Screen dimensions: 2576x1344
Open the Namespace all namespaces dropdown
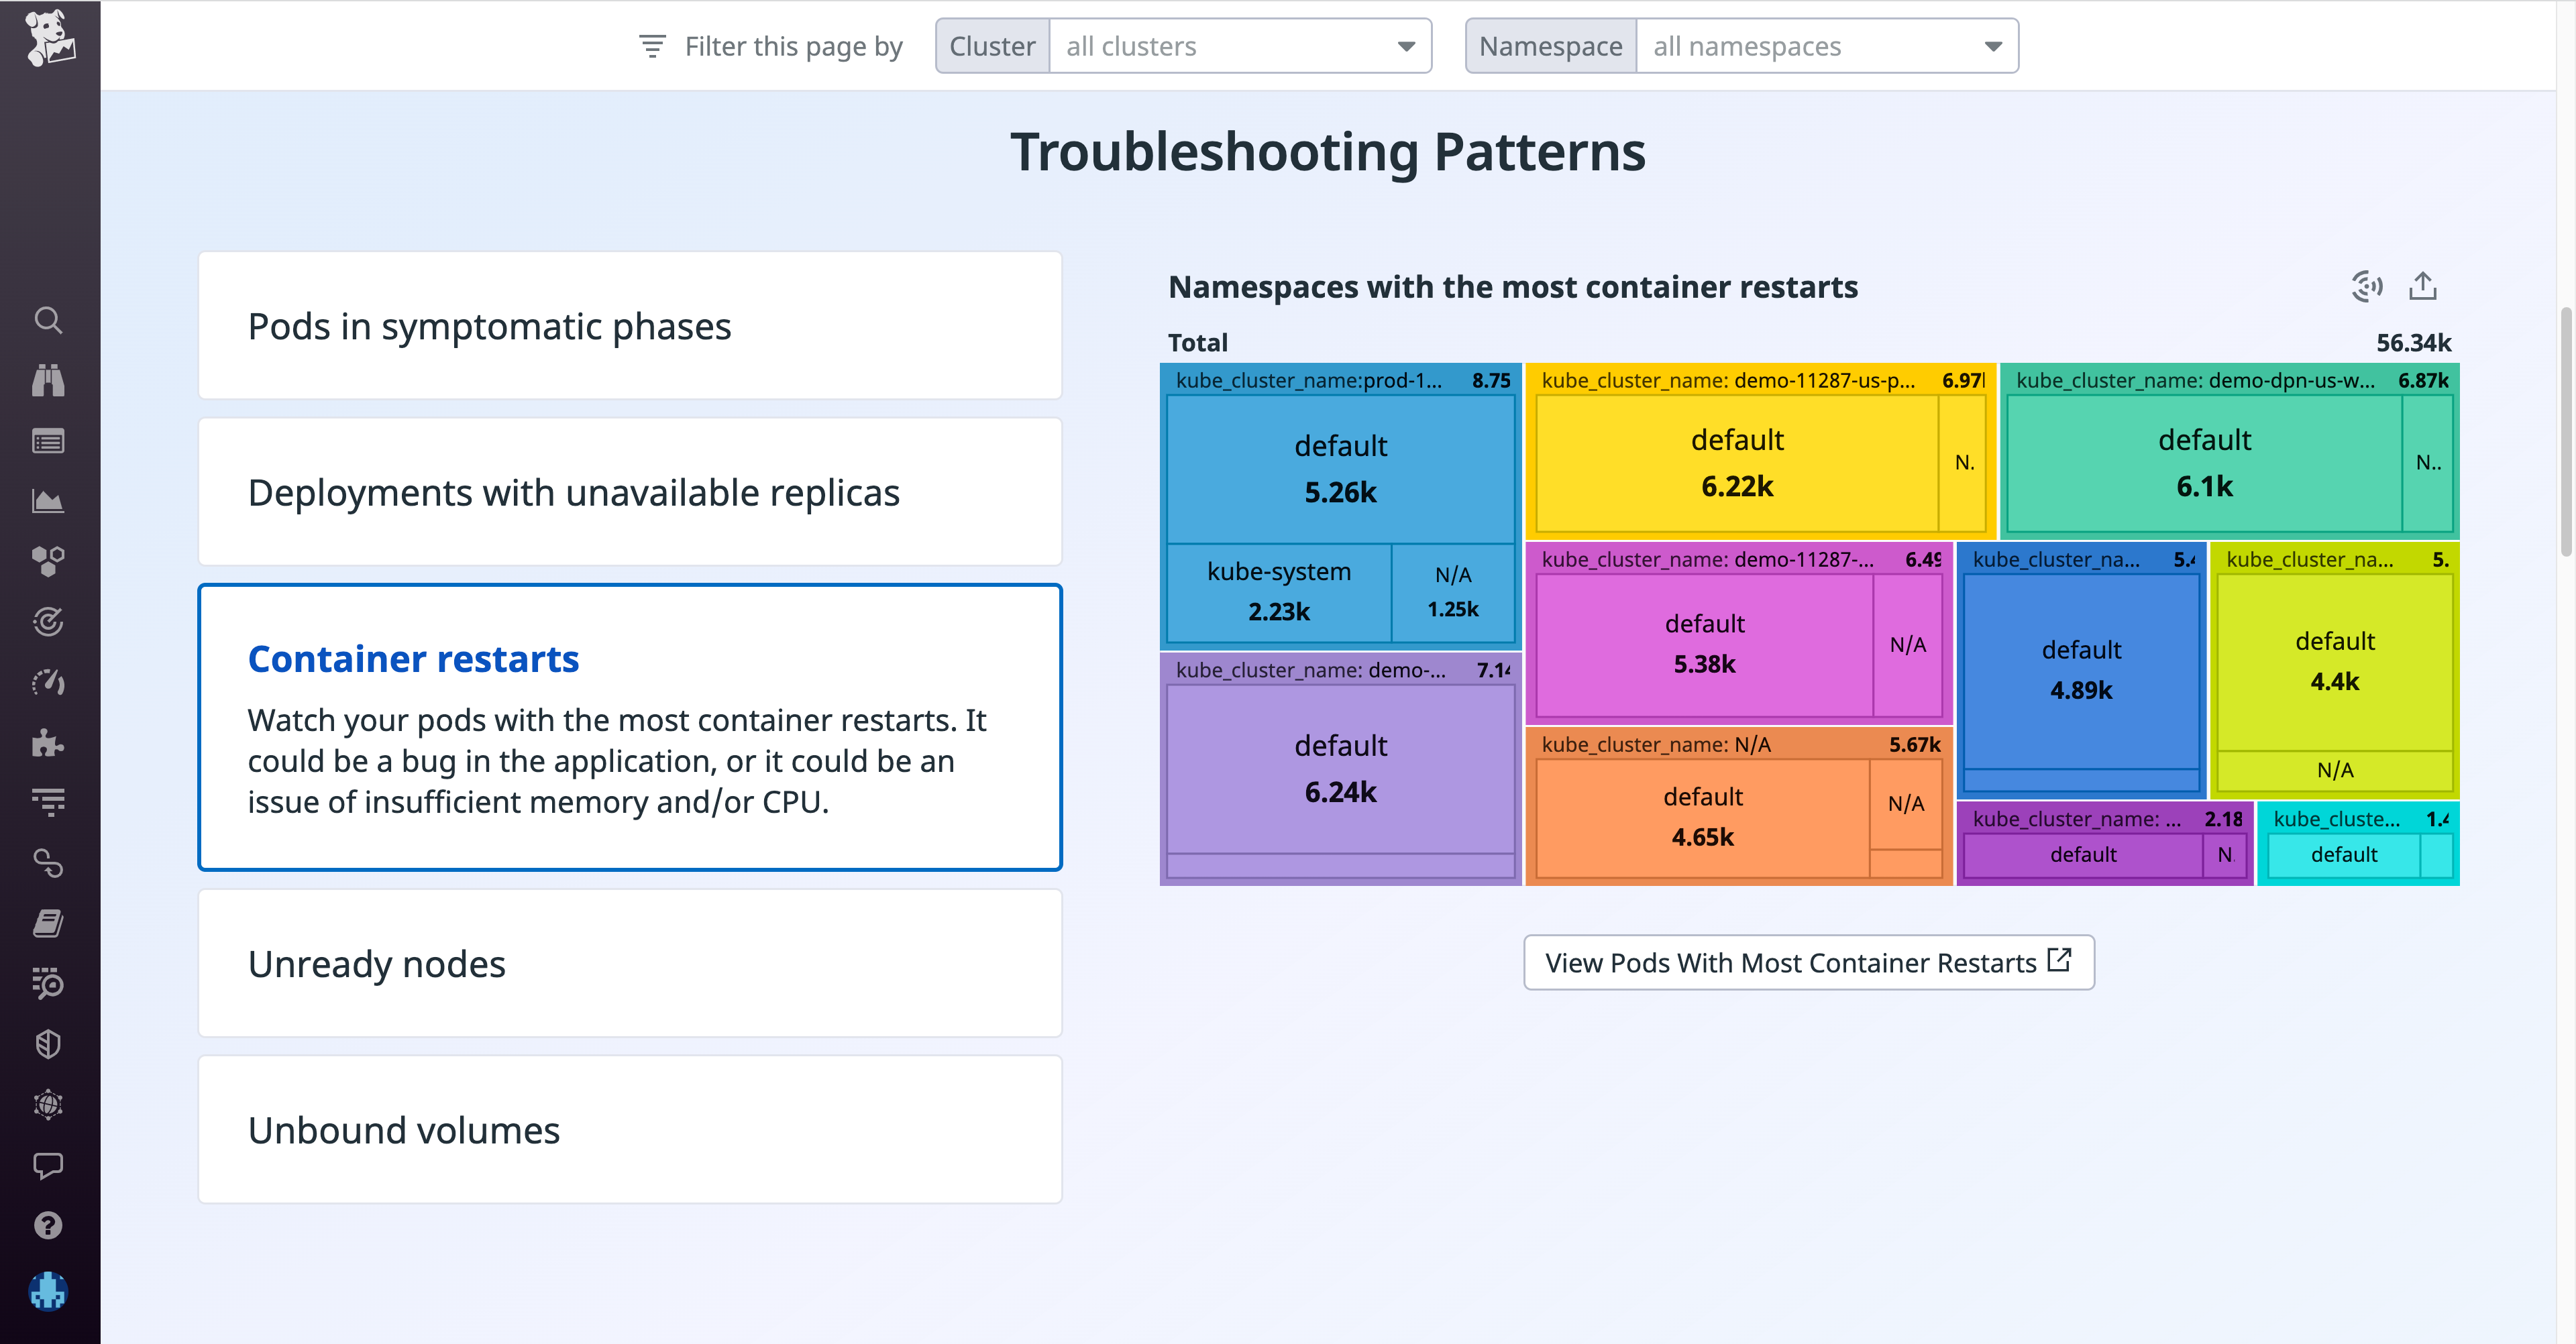(1826, 45)
